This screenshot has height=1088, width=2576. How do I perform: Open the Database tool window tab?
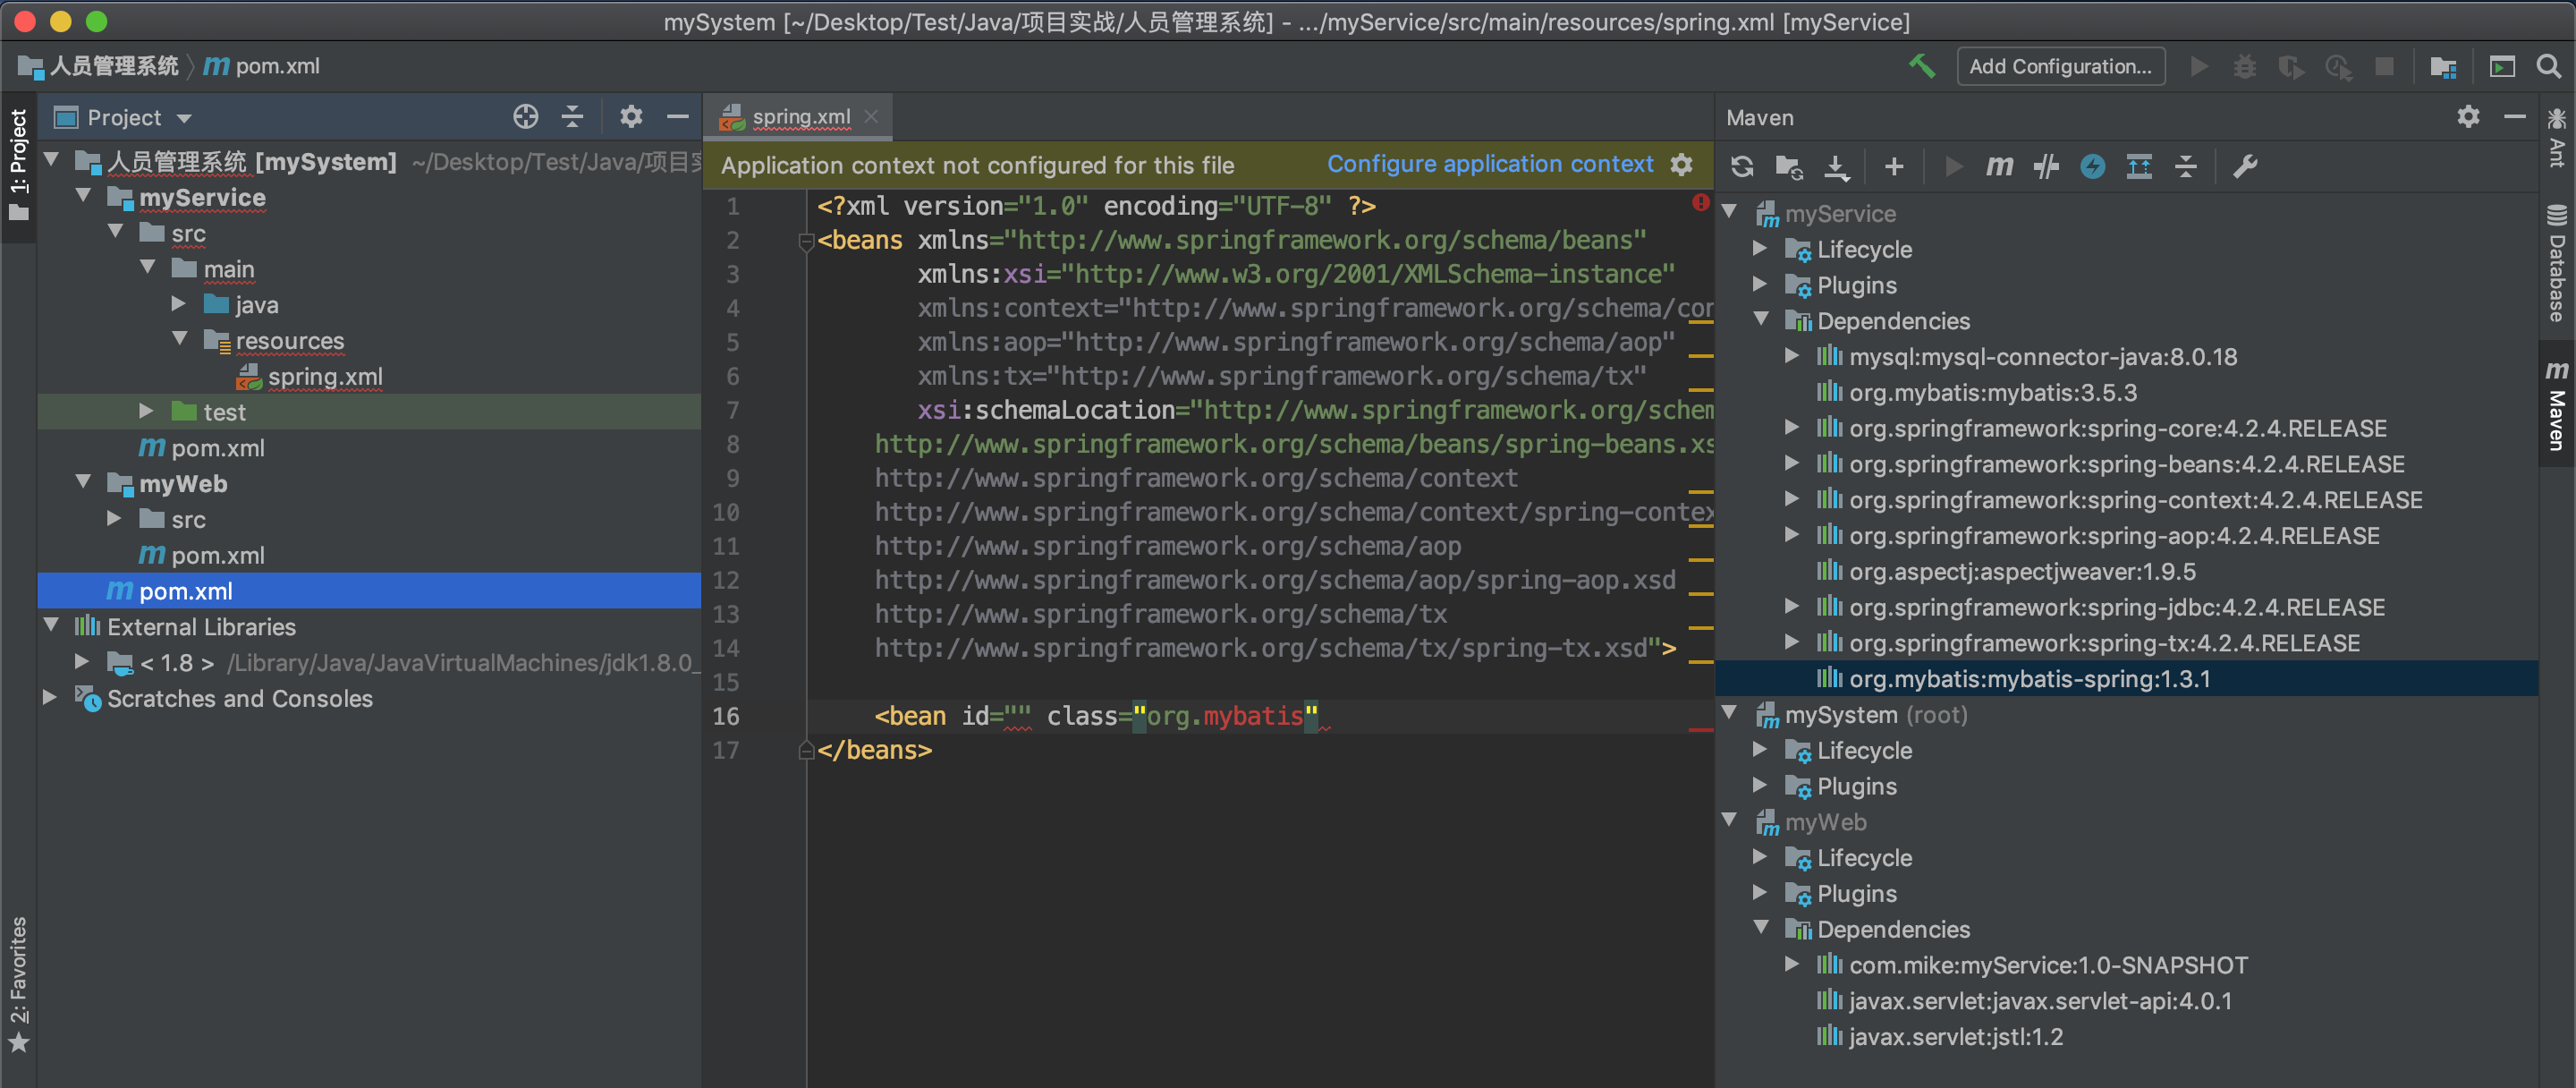point(2557,263)
